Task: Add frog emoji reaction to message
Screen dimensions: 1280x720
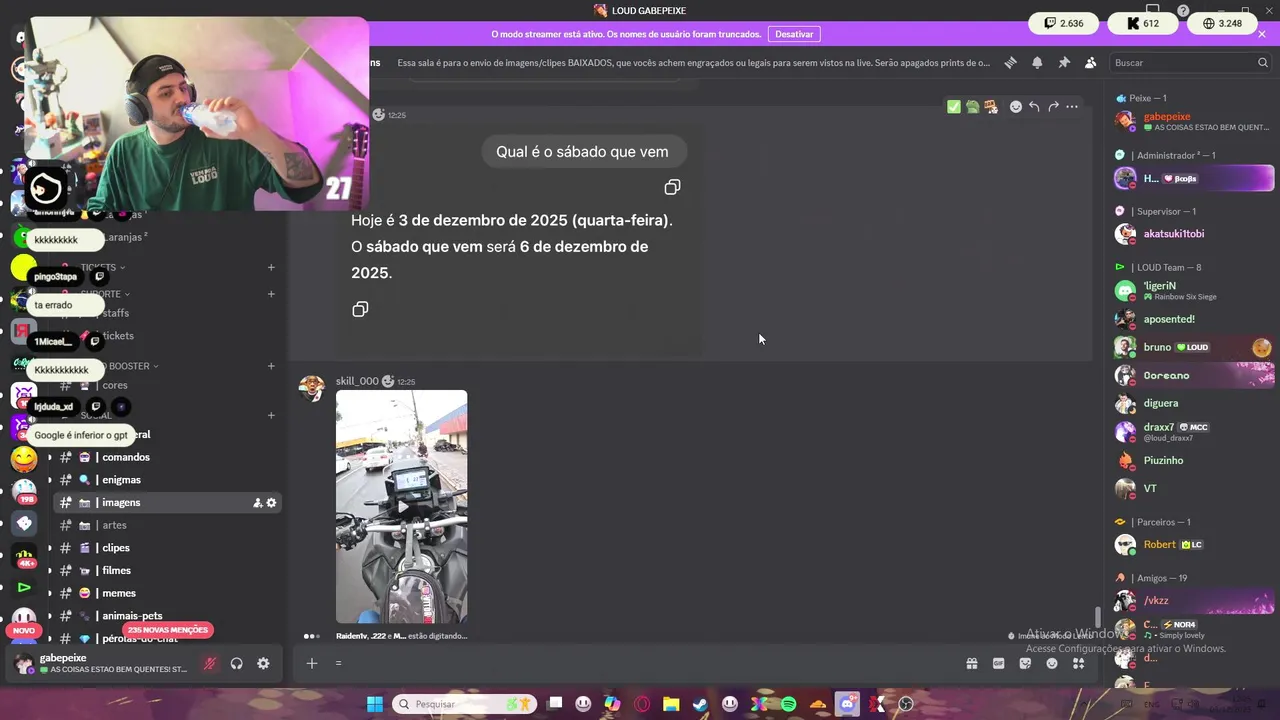Action: pyautogui.click(x=972, y=107)
